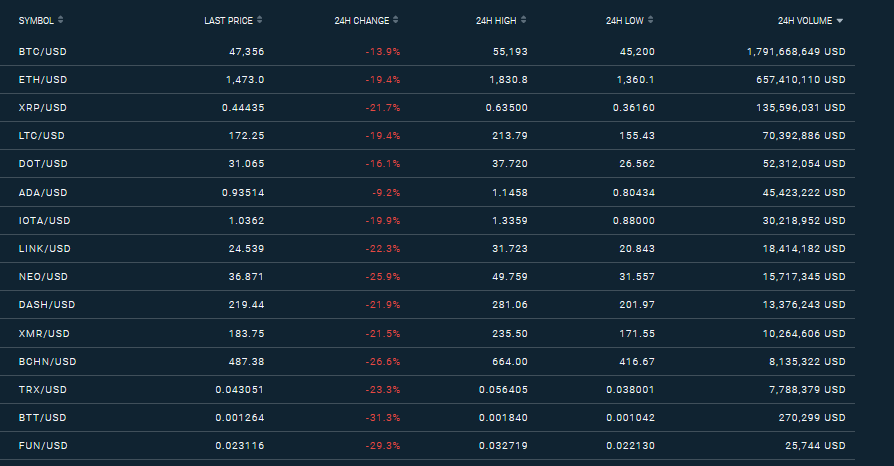Toggle 24H Volume descending sort arrow
This screenshot has width=894, height=466.
pos(839,21)
